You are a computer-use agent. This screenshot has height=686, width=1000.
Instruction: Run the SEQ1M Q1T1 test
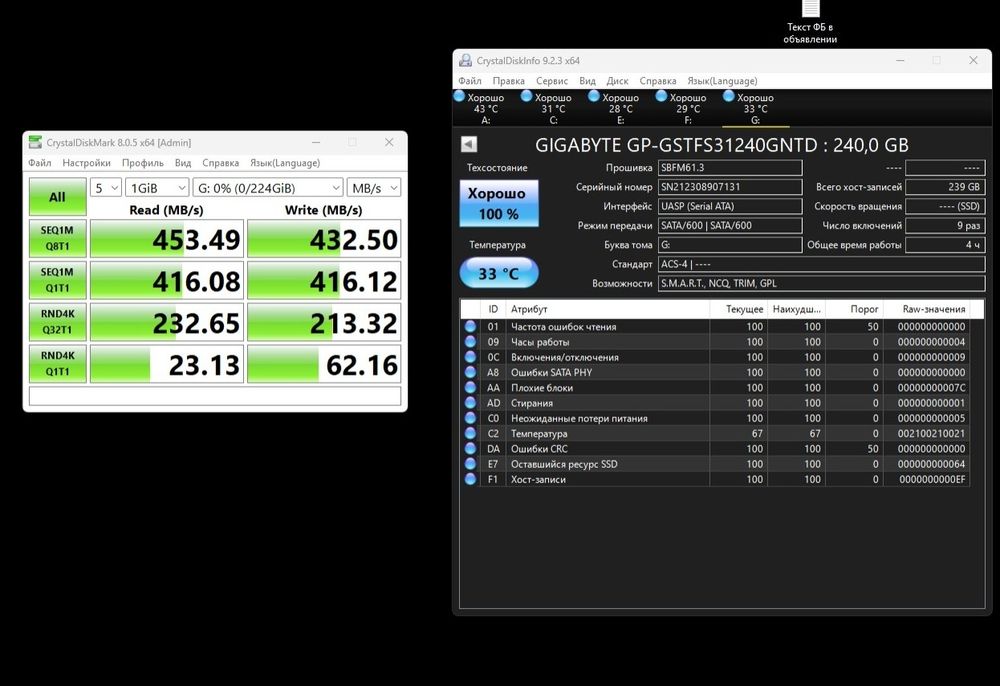tap(57, 280)
